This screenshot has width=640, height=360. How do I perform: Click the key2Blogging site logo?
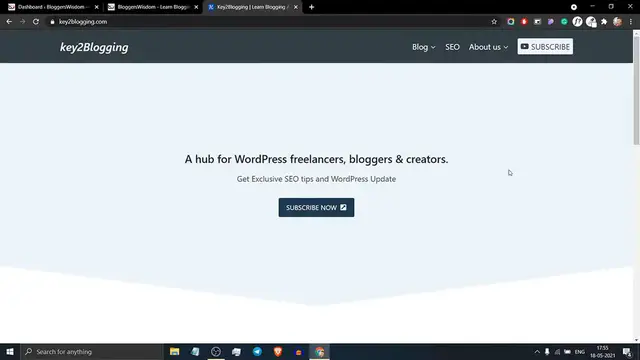pos(94,47)
